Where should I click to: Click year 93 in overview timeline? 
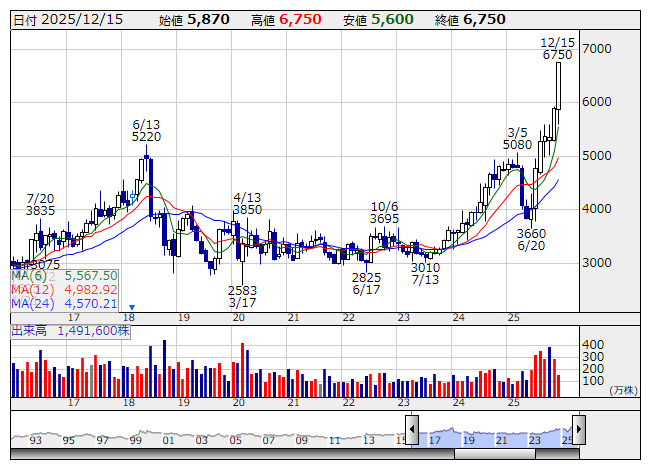36,440
